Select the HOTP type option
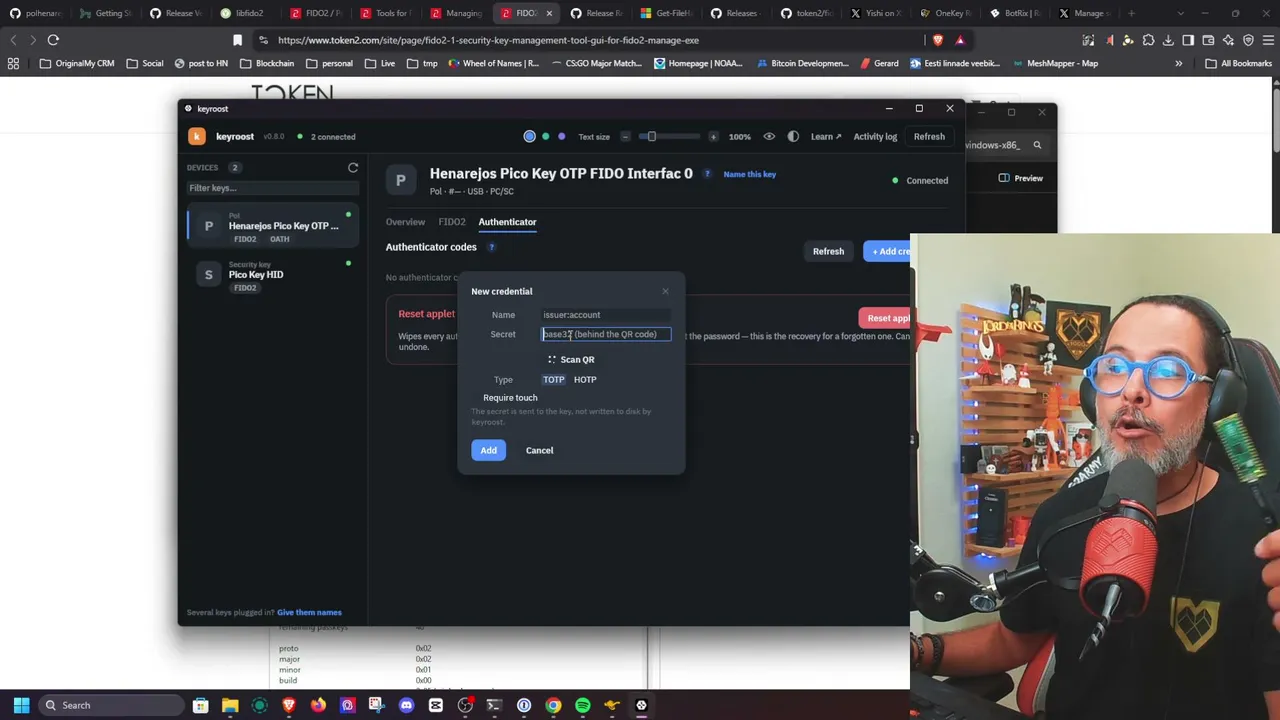 [585, 380]
